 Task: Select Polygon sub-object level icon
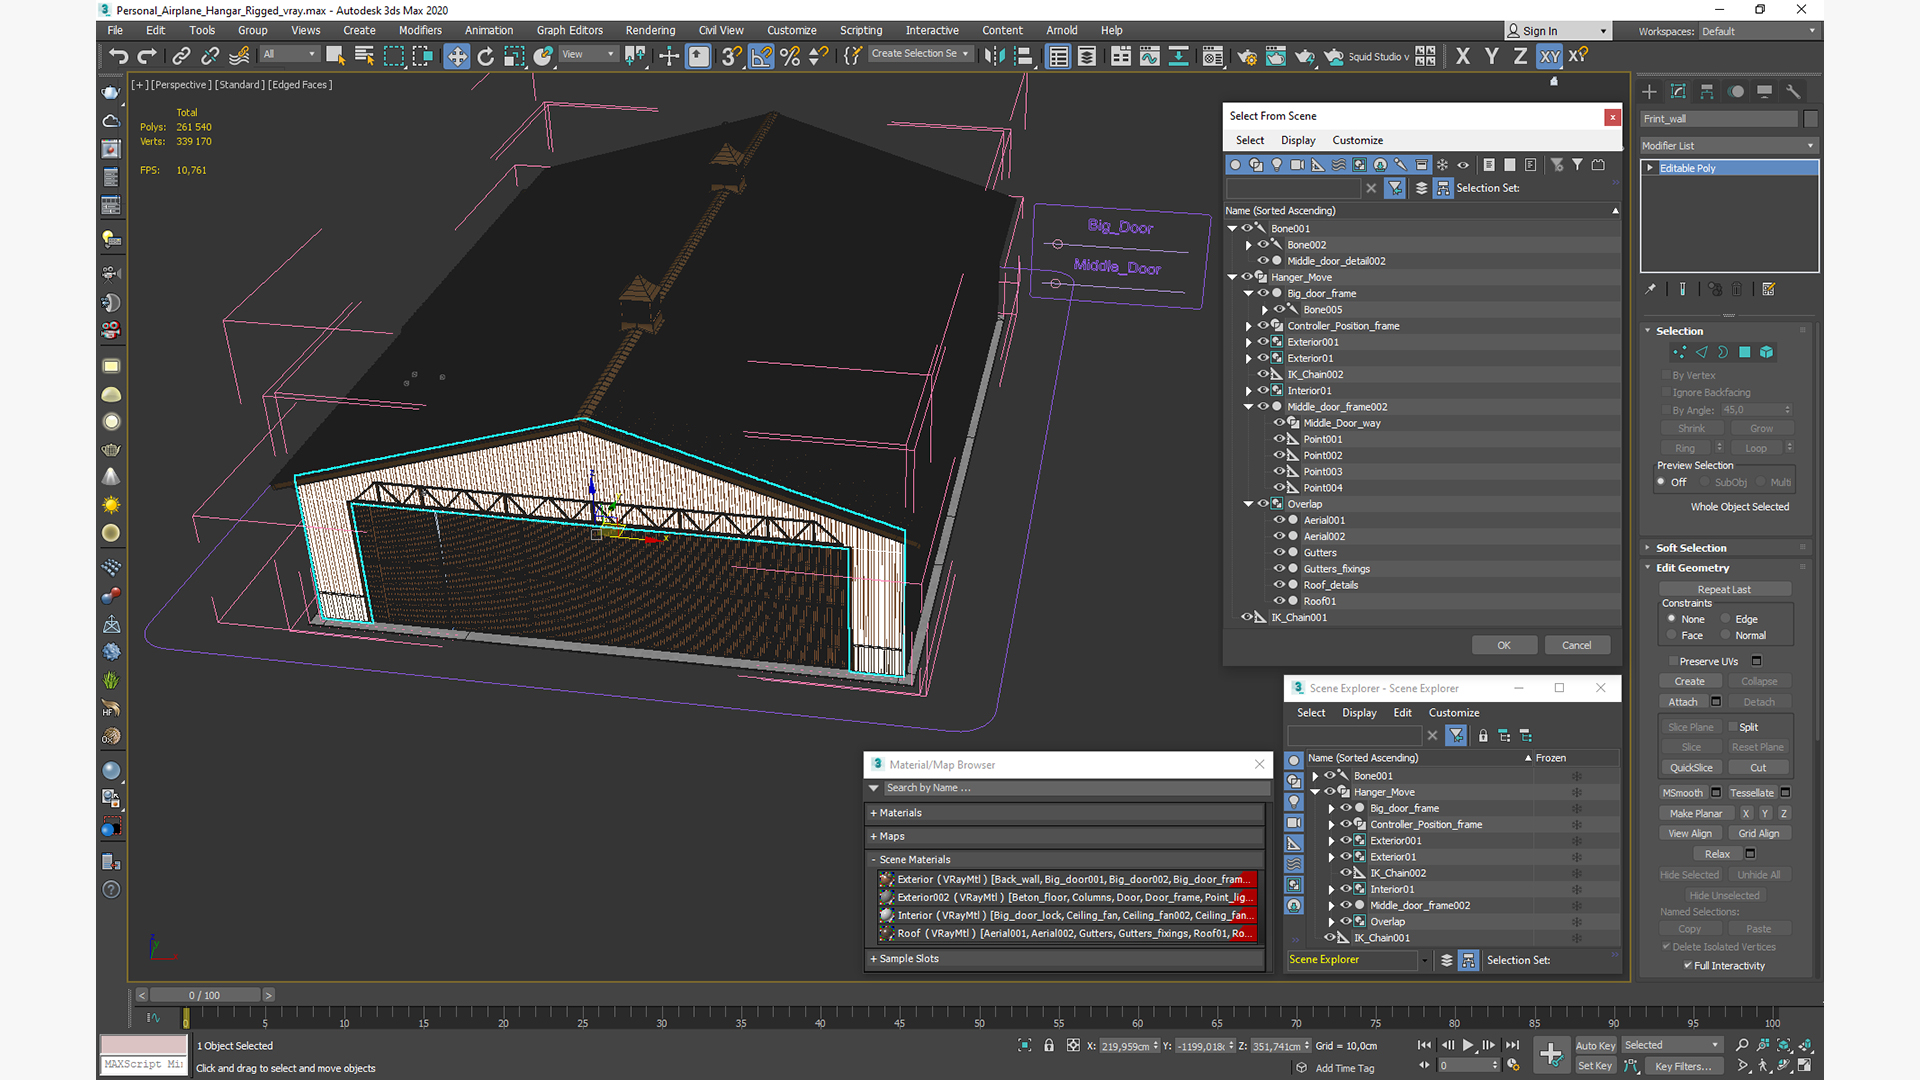pyautogui.click(x=1745, y=352)
